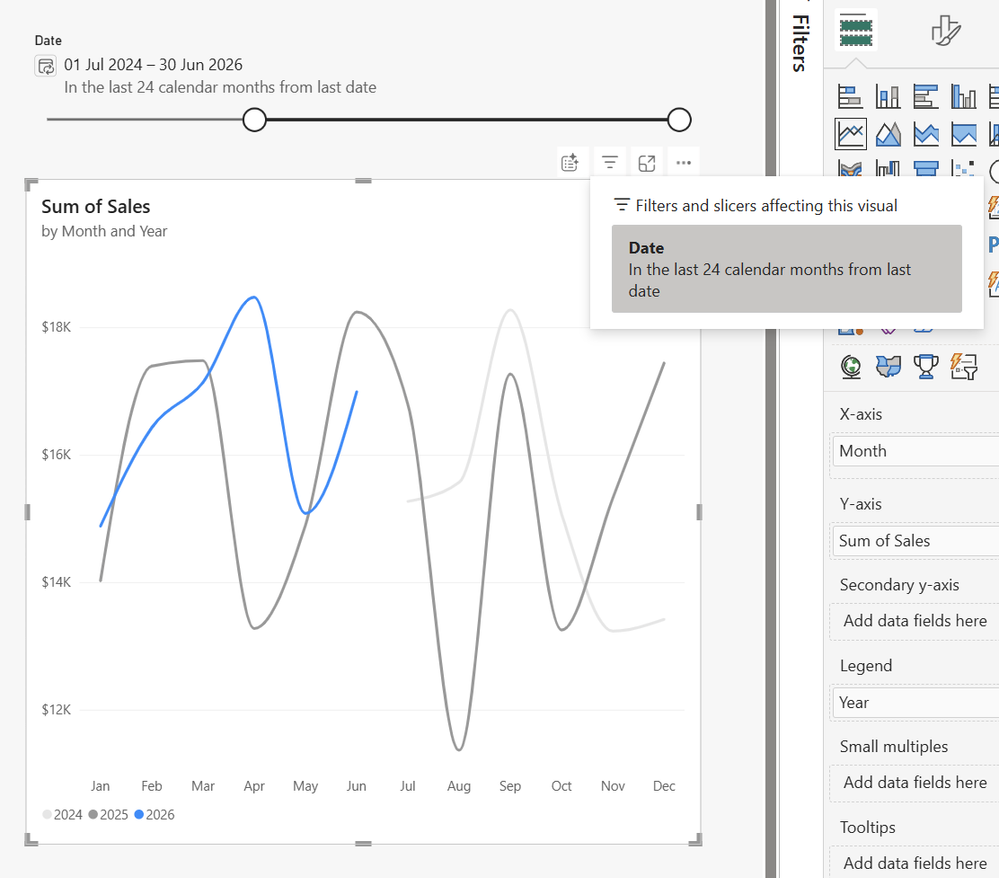The image size is (999, 878).
Task: Click the sparkle list icon in visual header
Action: [x=570, y=163]
